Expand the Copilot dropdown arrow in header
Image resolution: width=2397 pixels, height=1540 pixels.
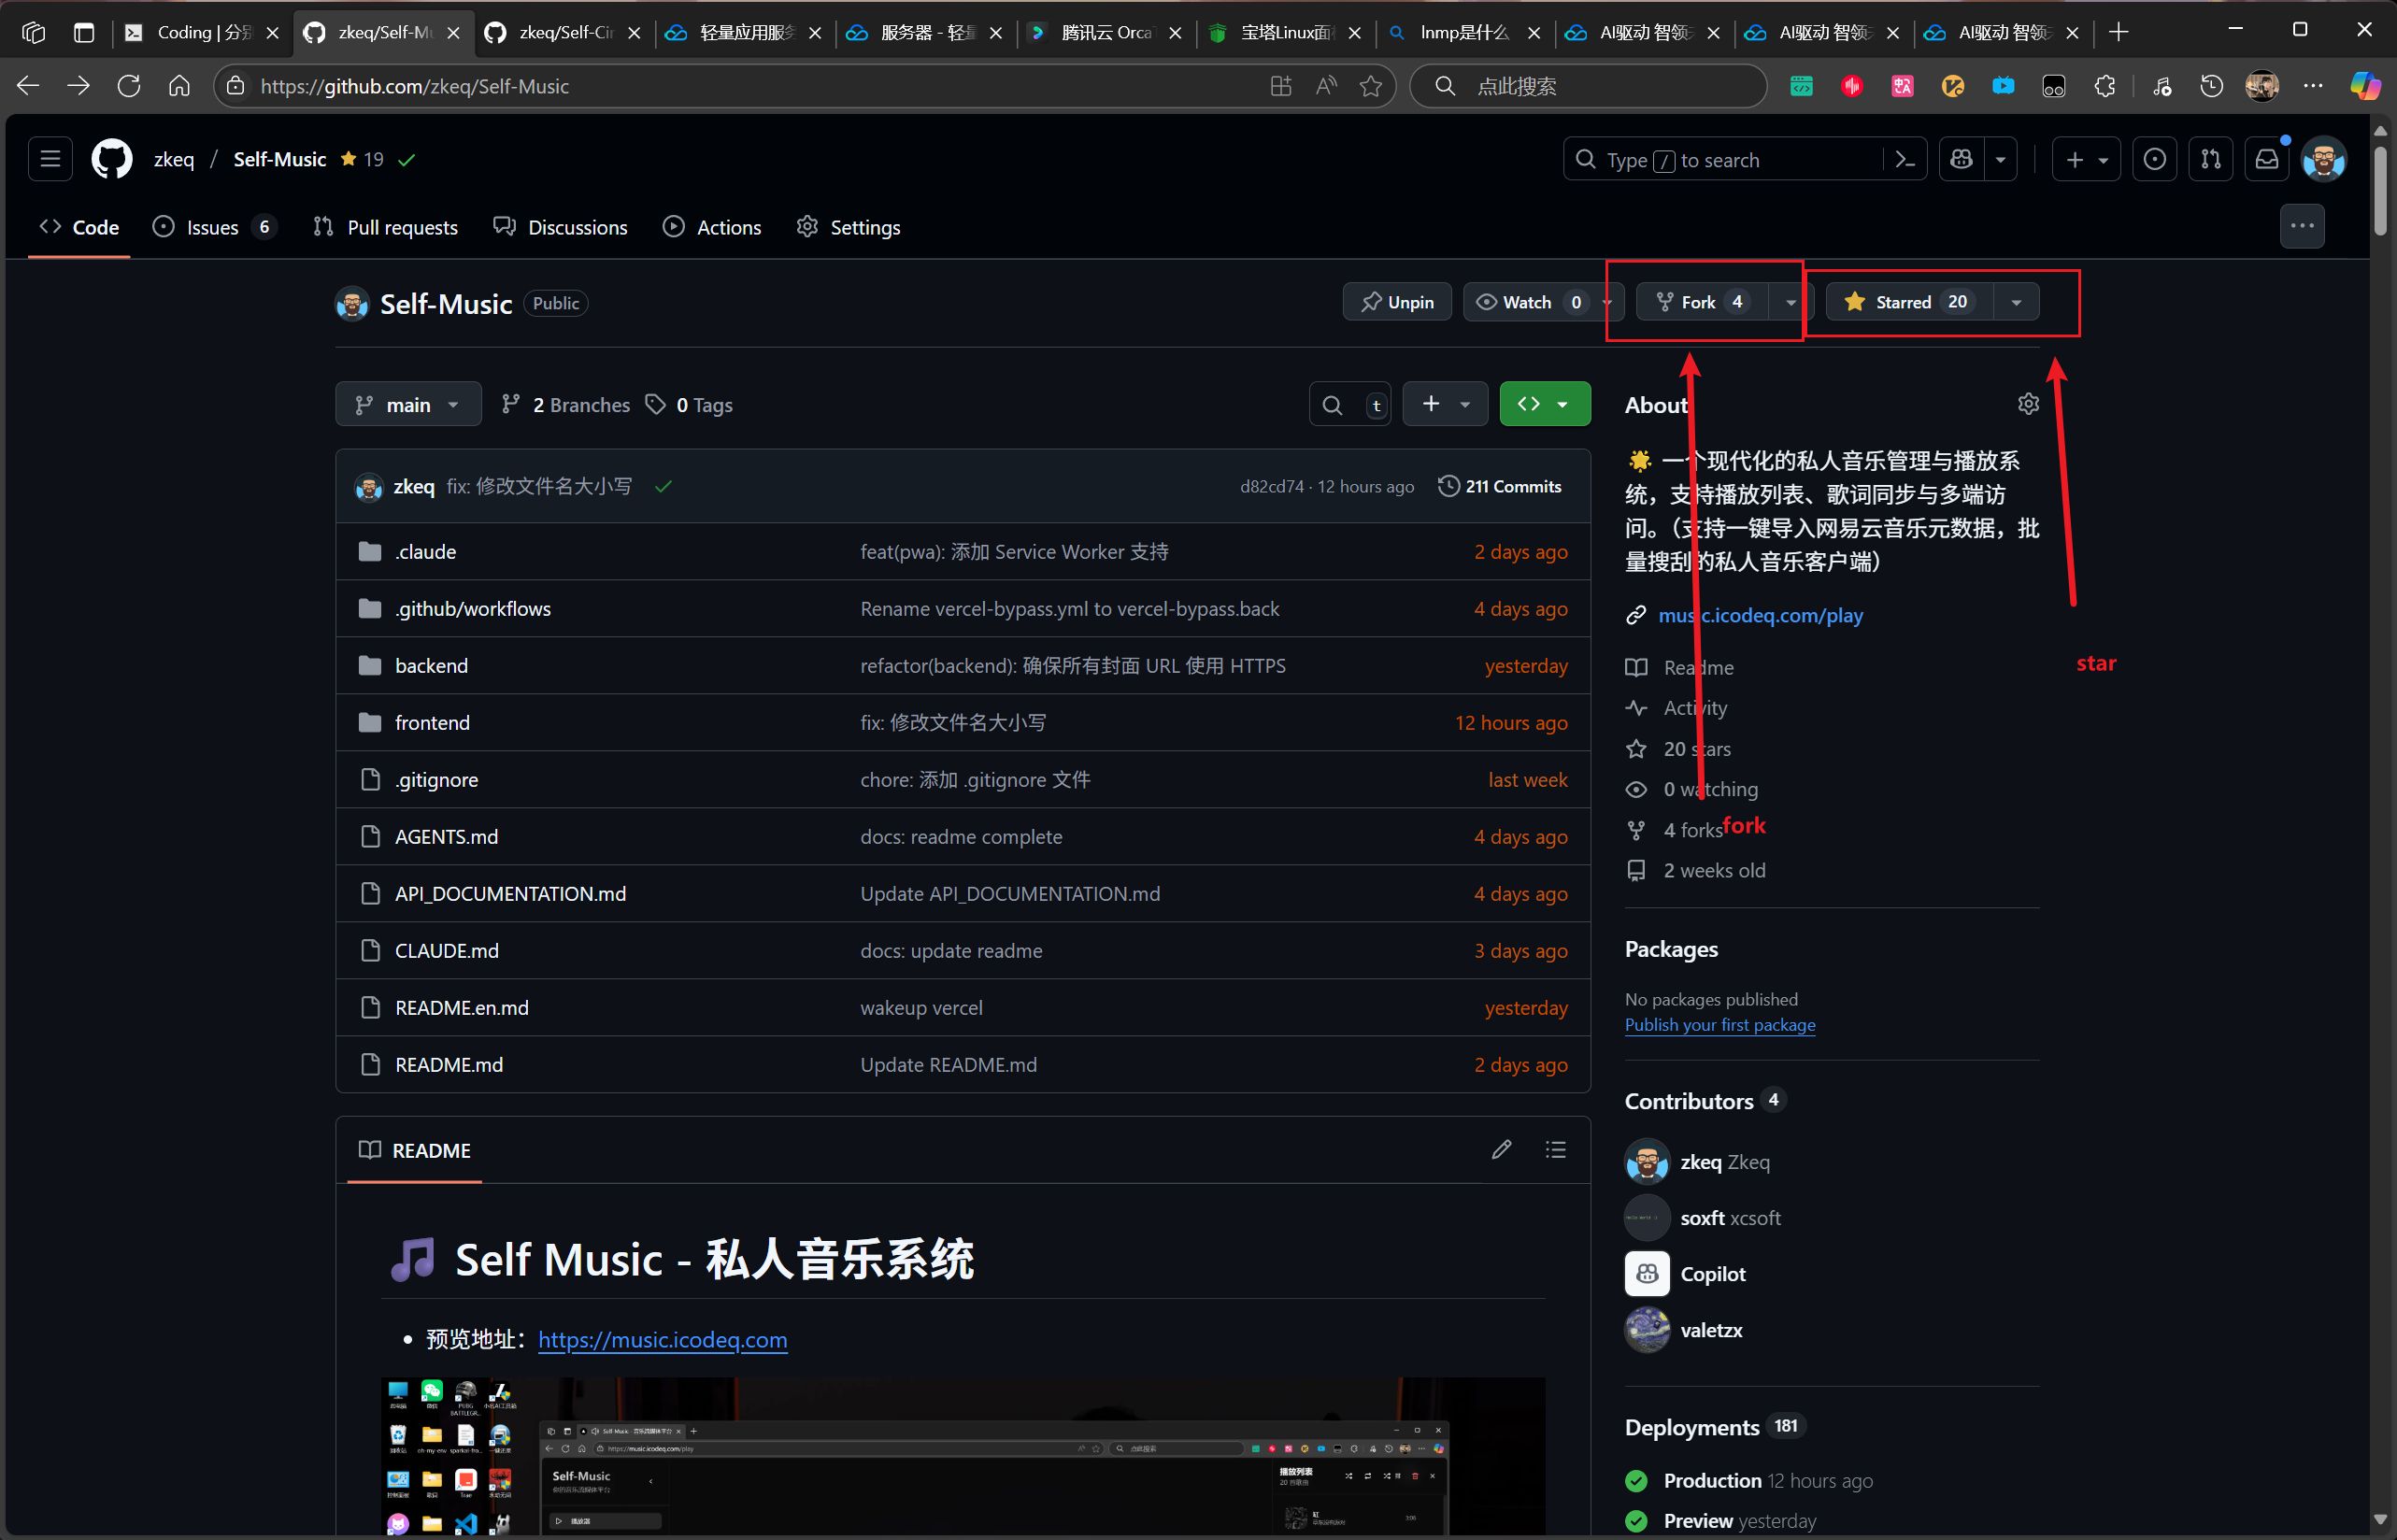(x=2000, y=160)
